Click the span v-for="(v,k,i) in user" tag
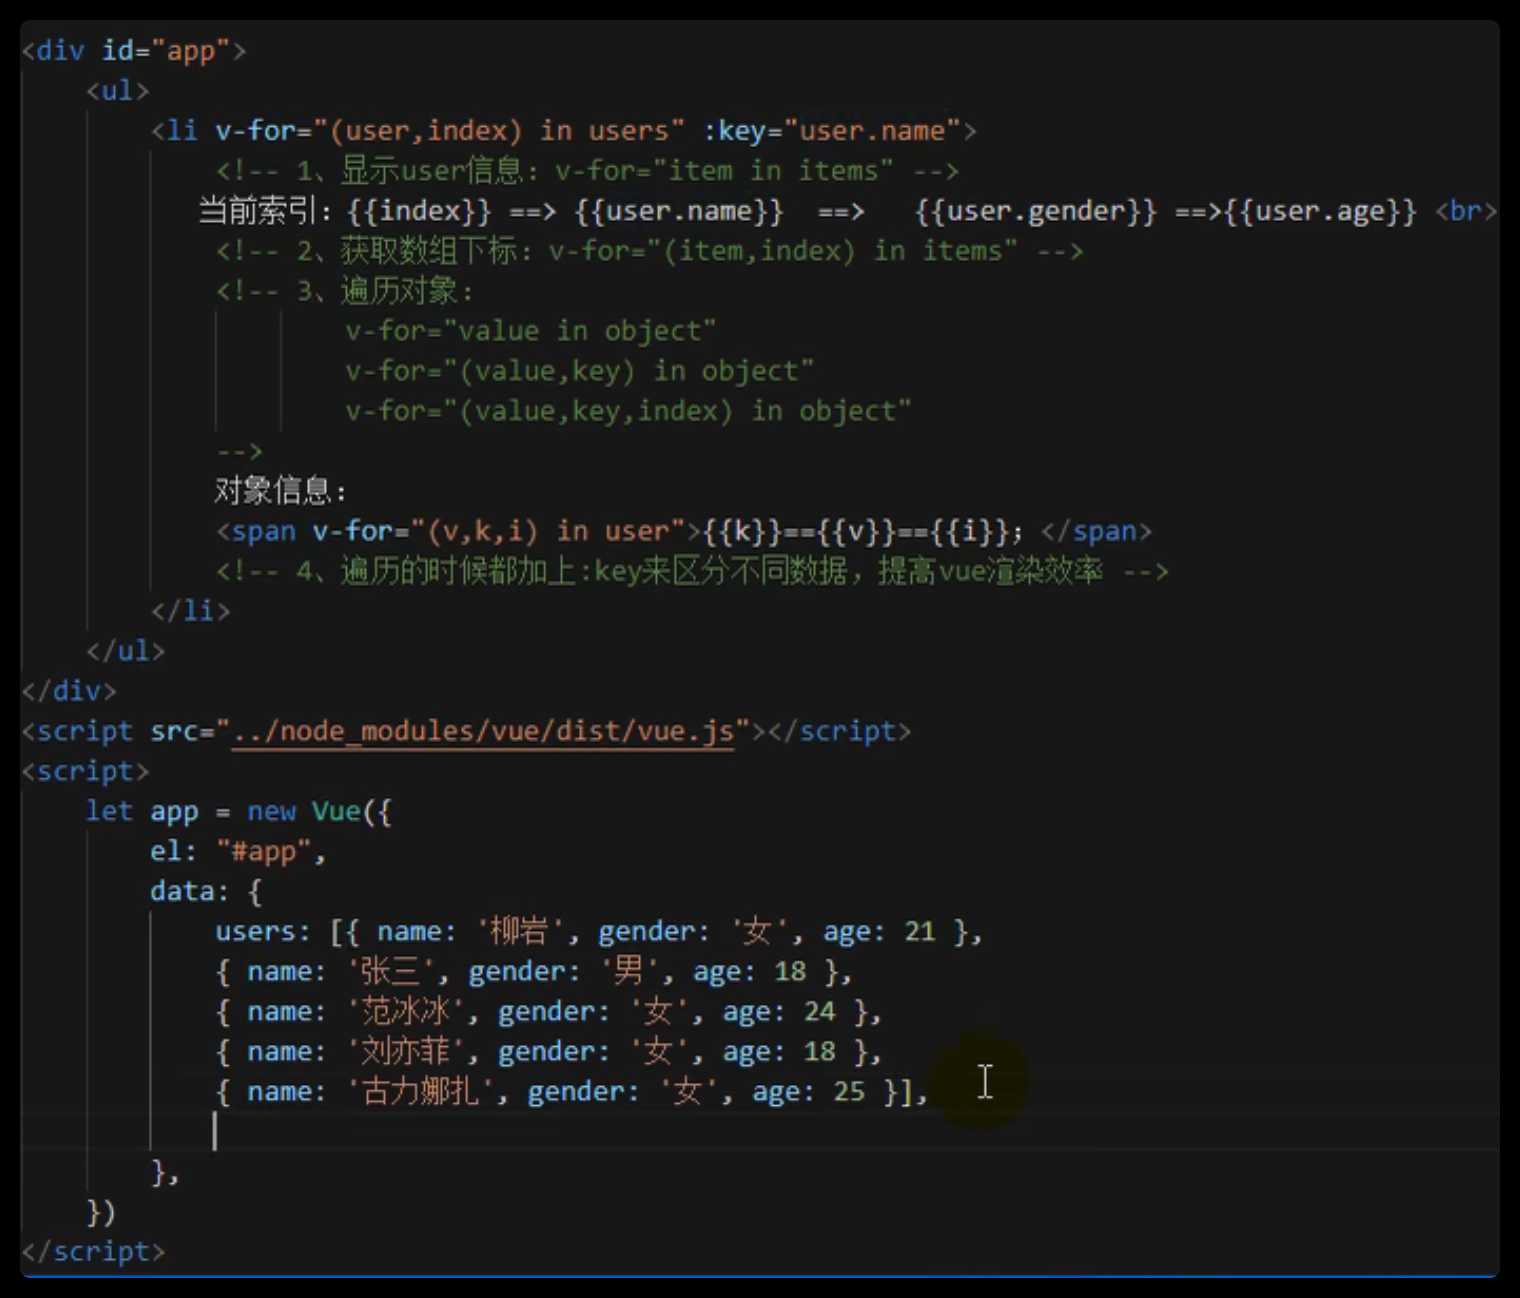 coord(458,530)
